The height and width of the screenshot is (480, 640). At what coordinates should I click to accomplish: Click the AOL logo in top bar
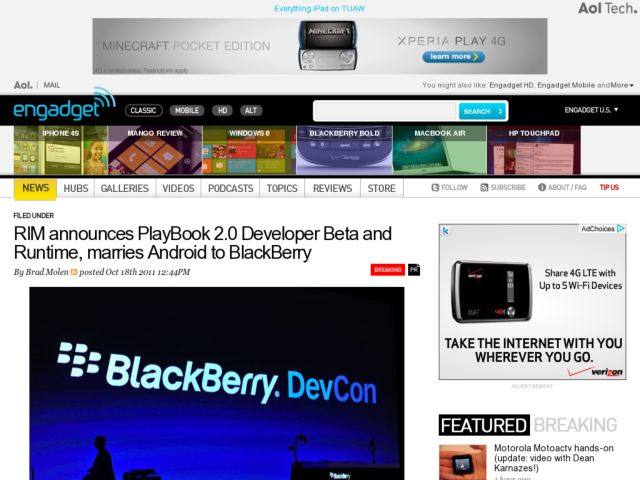(x=22, y=85)
